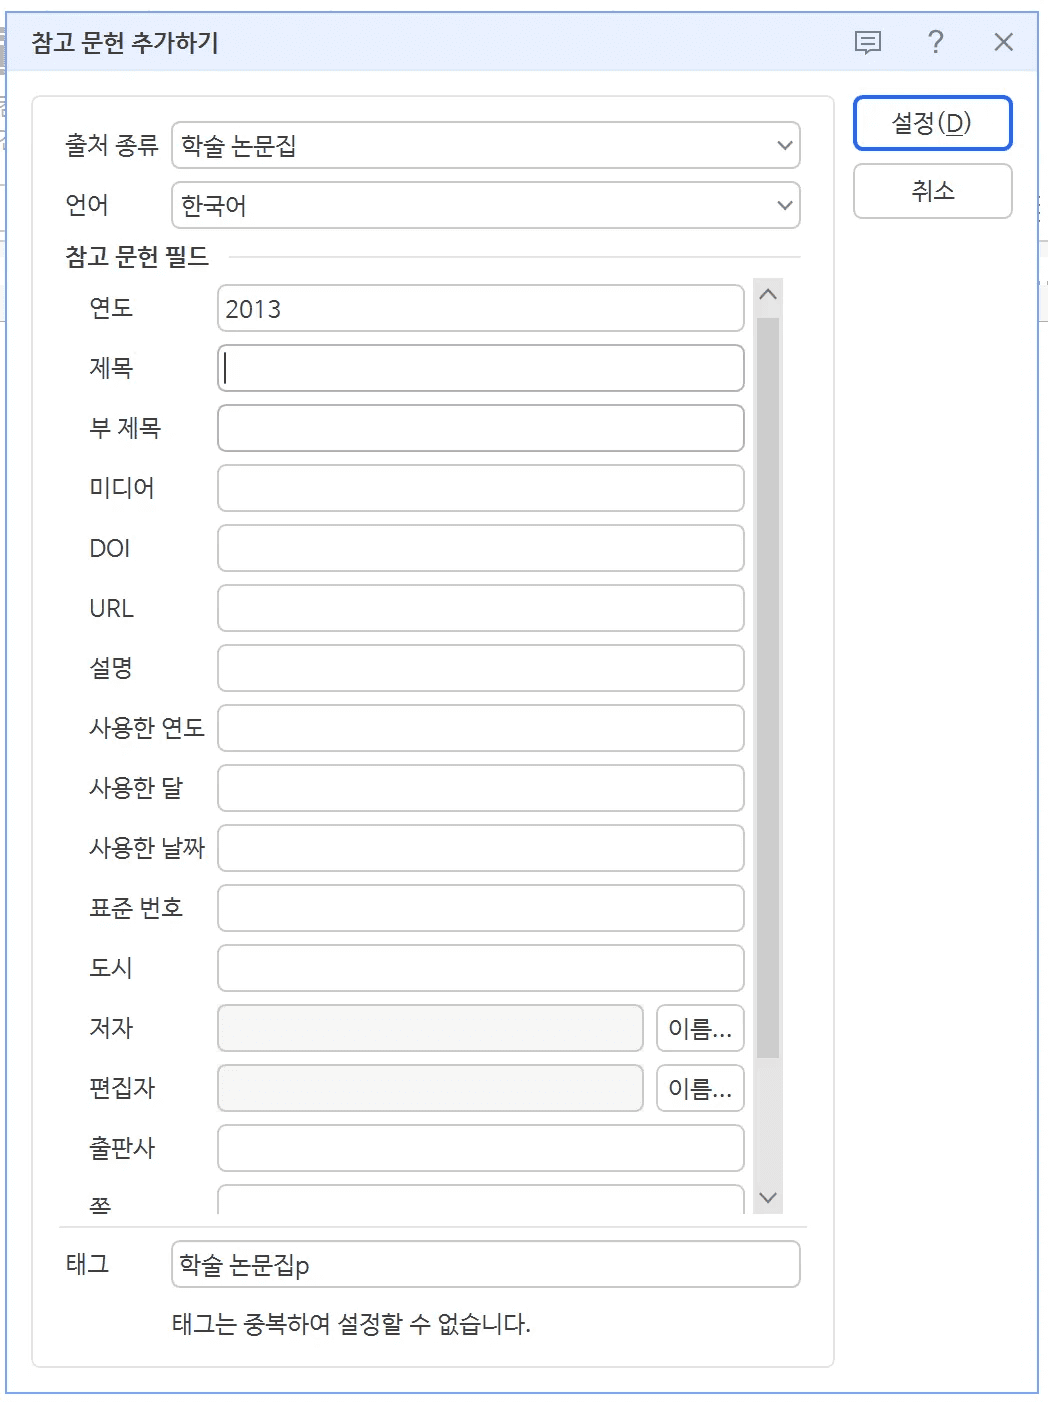Screen dimensions: 1048x1402
Task: Click the DOI input field
Action: pos(480,548)
